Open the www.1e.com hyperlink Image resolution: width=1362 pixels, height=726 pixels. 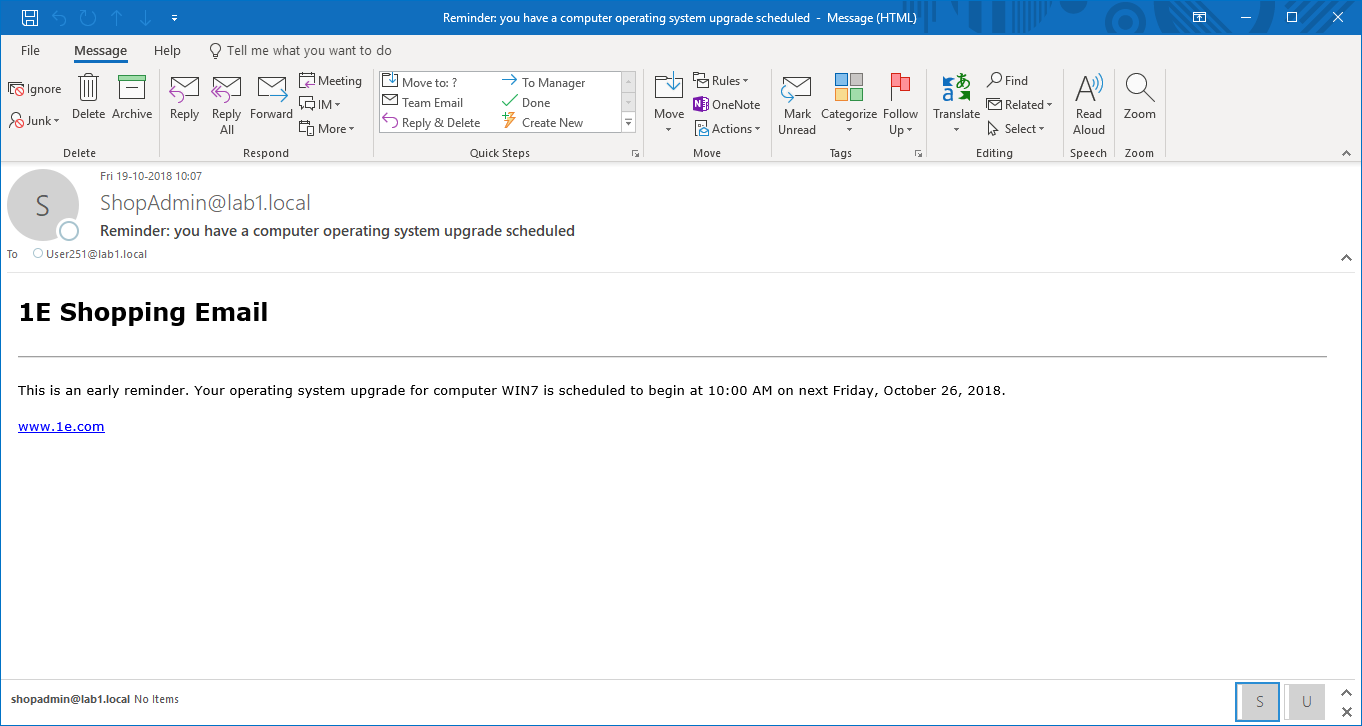click(61, 427)
